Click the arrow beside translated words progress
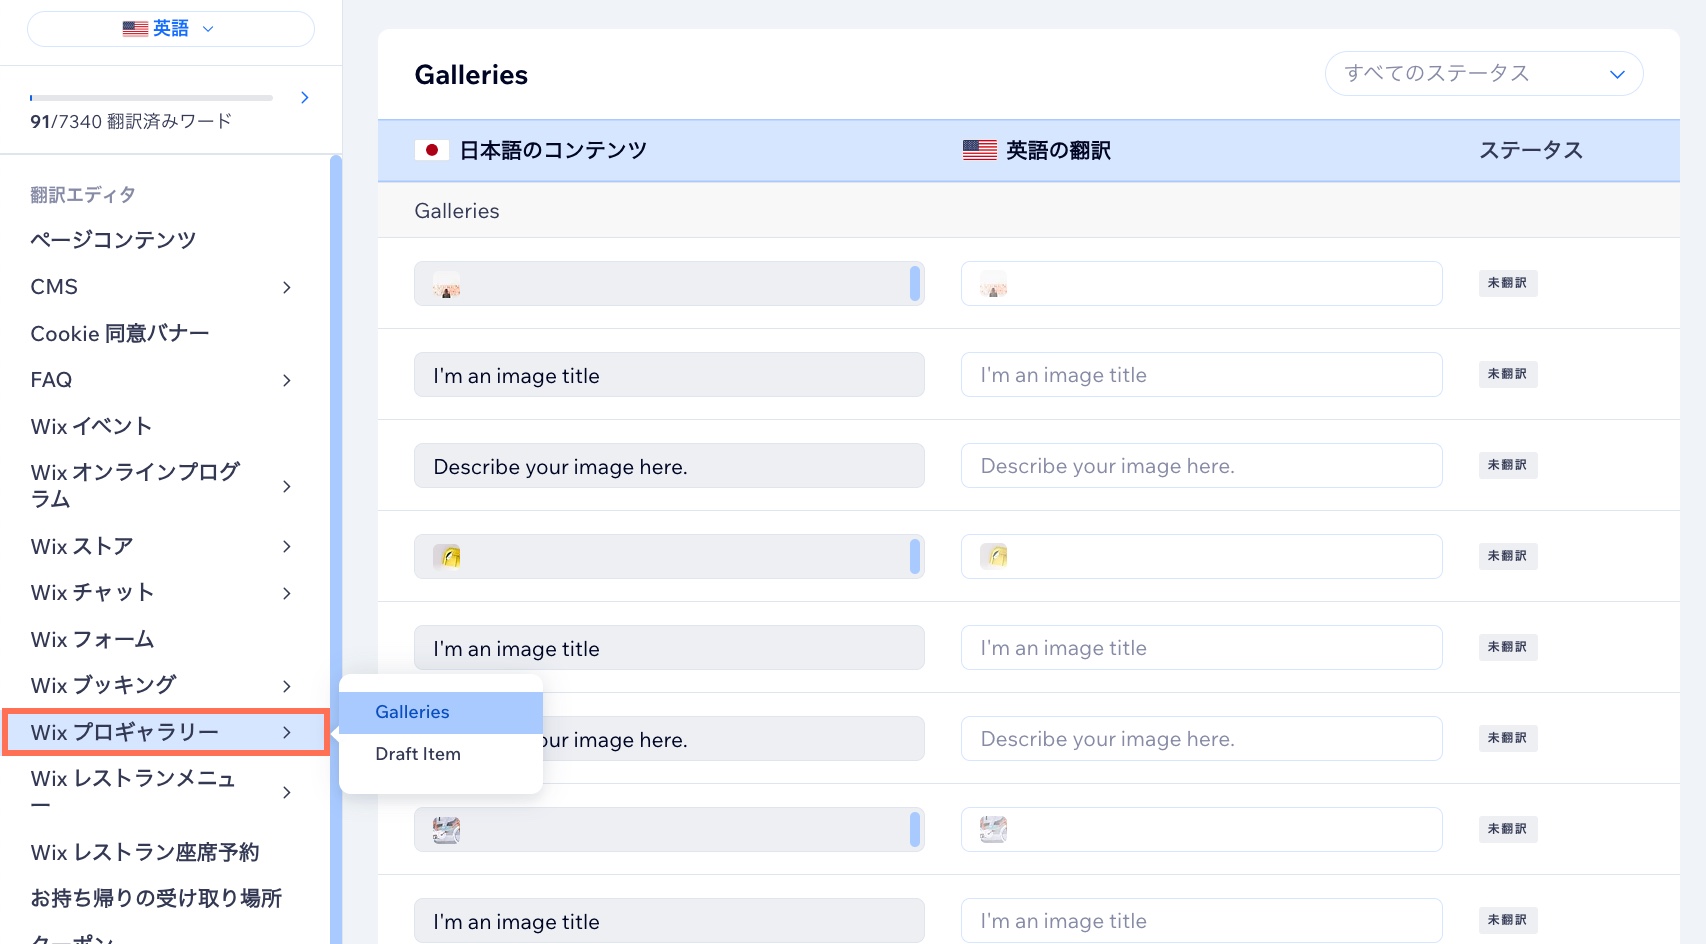Screen dimensions: 1706x944 (305, 97)
